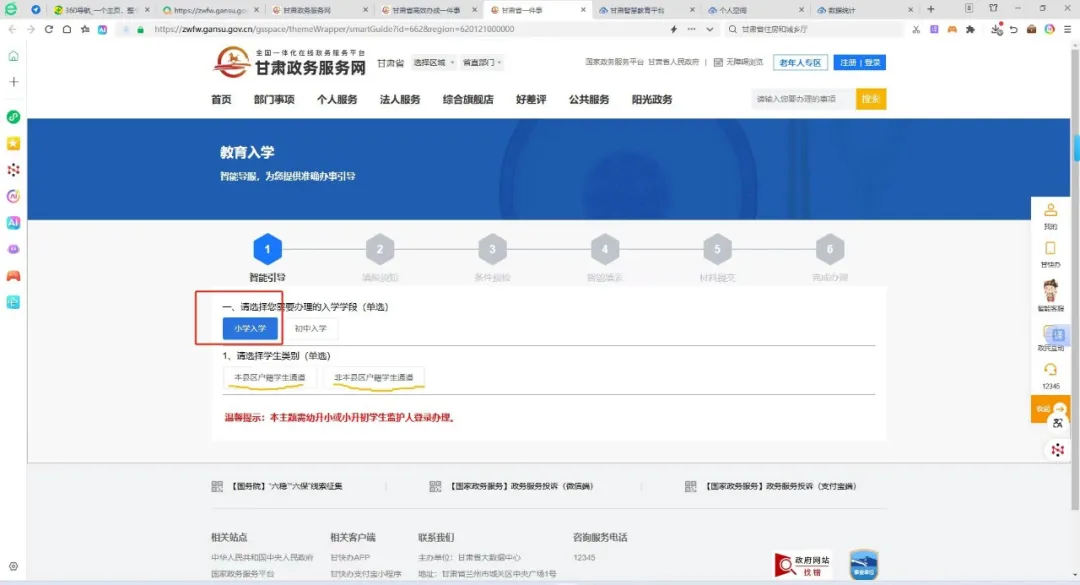Viewport: 1080px width, 585px height.
Task: Click the site logo of 甘肃政务服务网
Action: (295, 63)
